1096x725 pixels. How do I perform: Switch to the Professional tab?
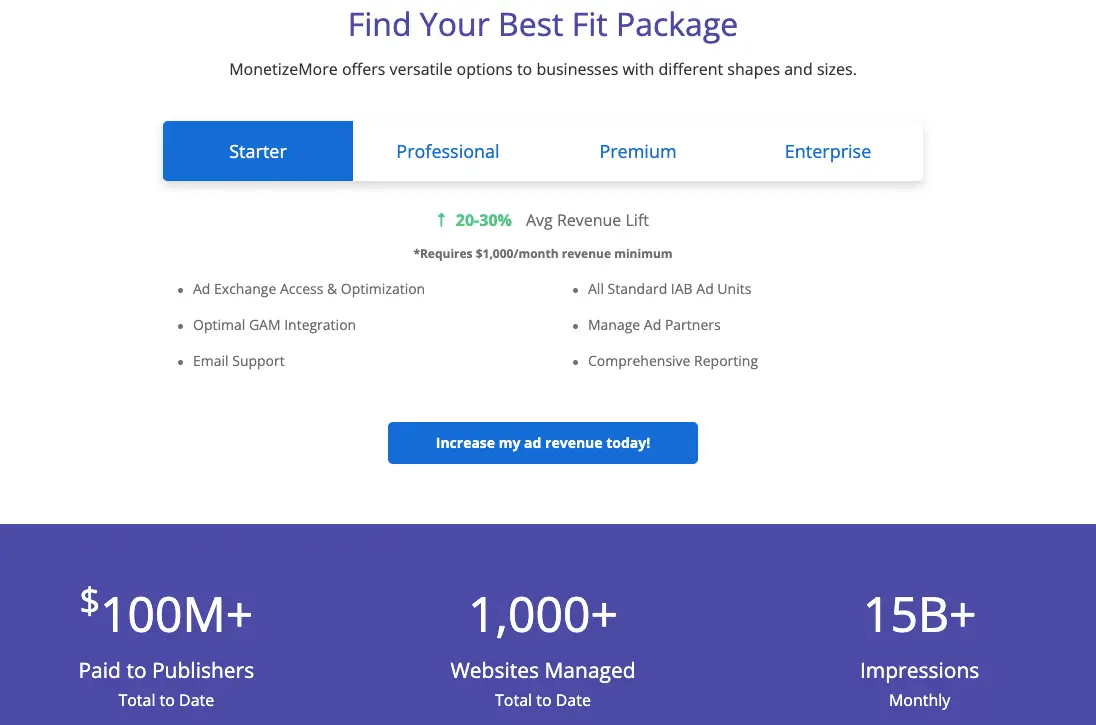point(448,152)
